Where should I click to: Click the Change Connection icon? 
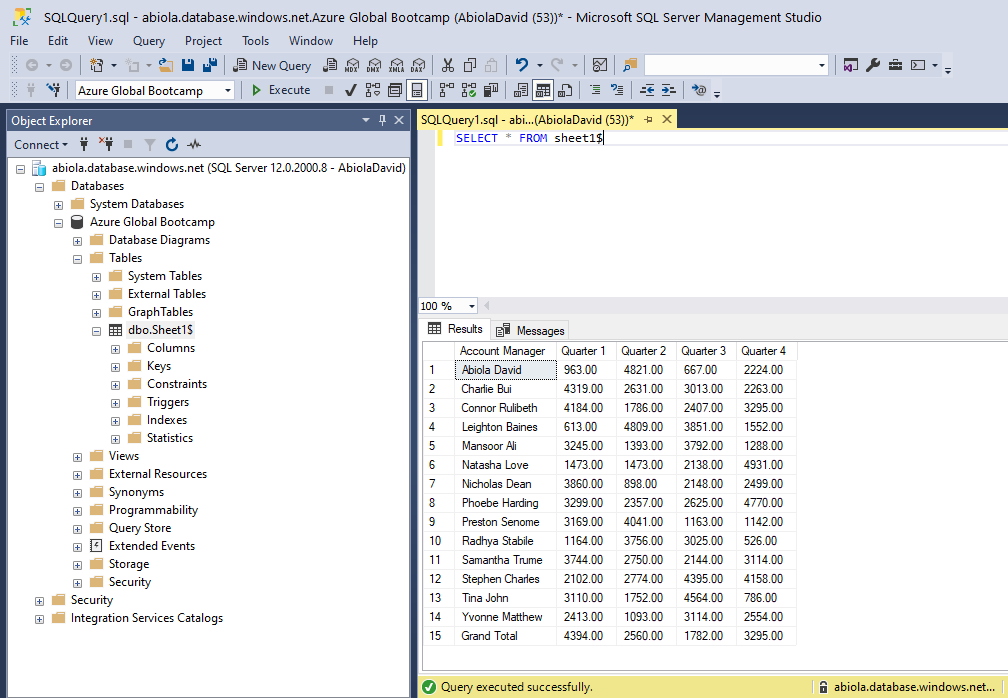click(x=53, y=90)
